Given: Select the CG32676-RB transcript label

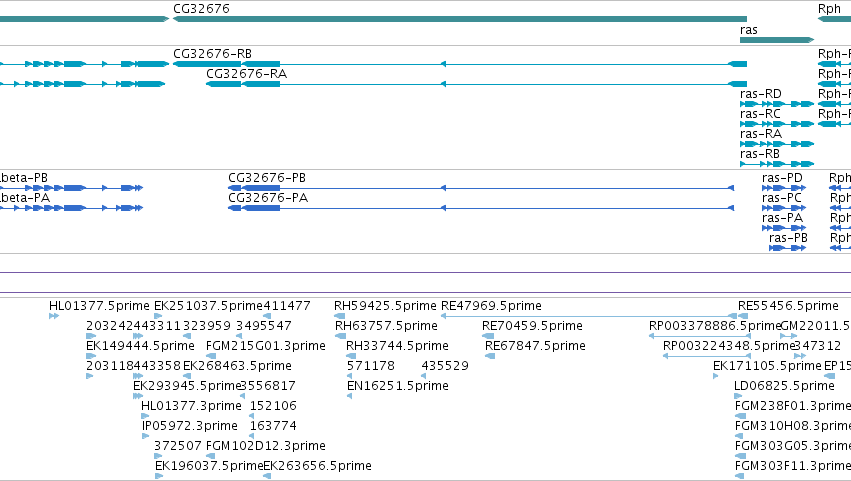Looking at the screenshot, I should coord(212,54).
